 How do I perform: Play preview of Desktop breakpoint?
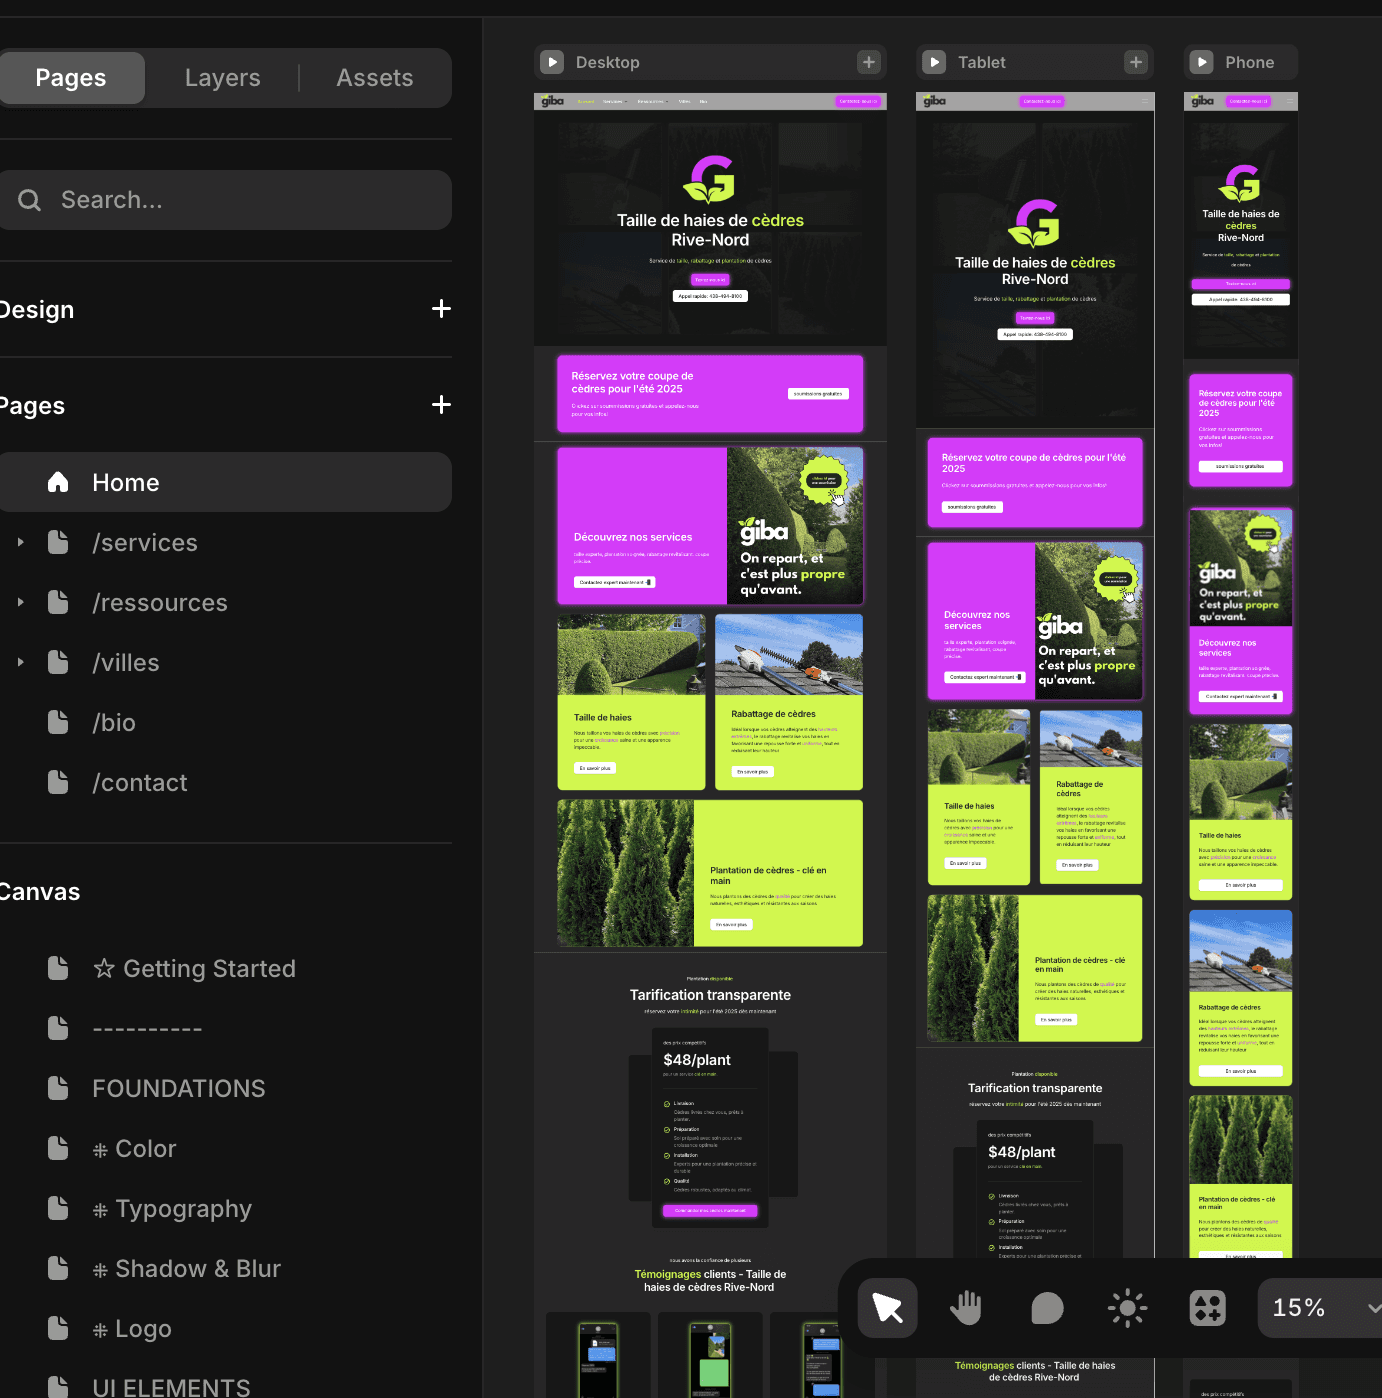coord(552,62)
